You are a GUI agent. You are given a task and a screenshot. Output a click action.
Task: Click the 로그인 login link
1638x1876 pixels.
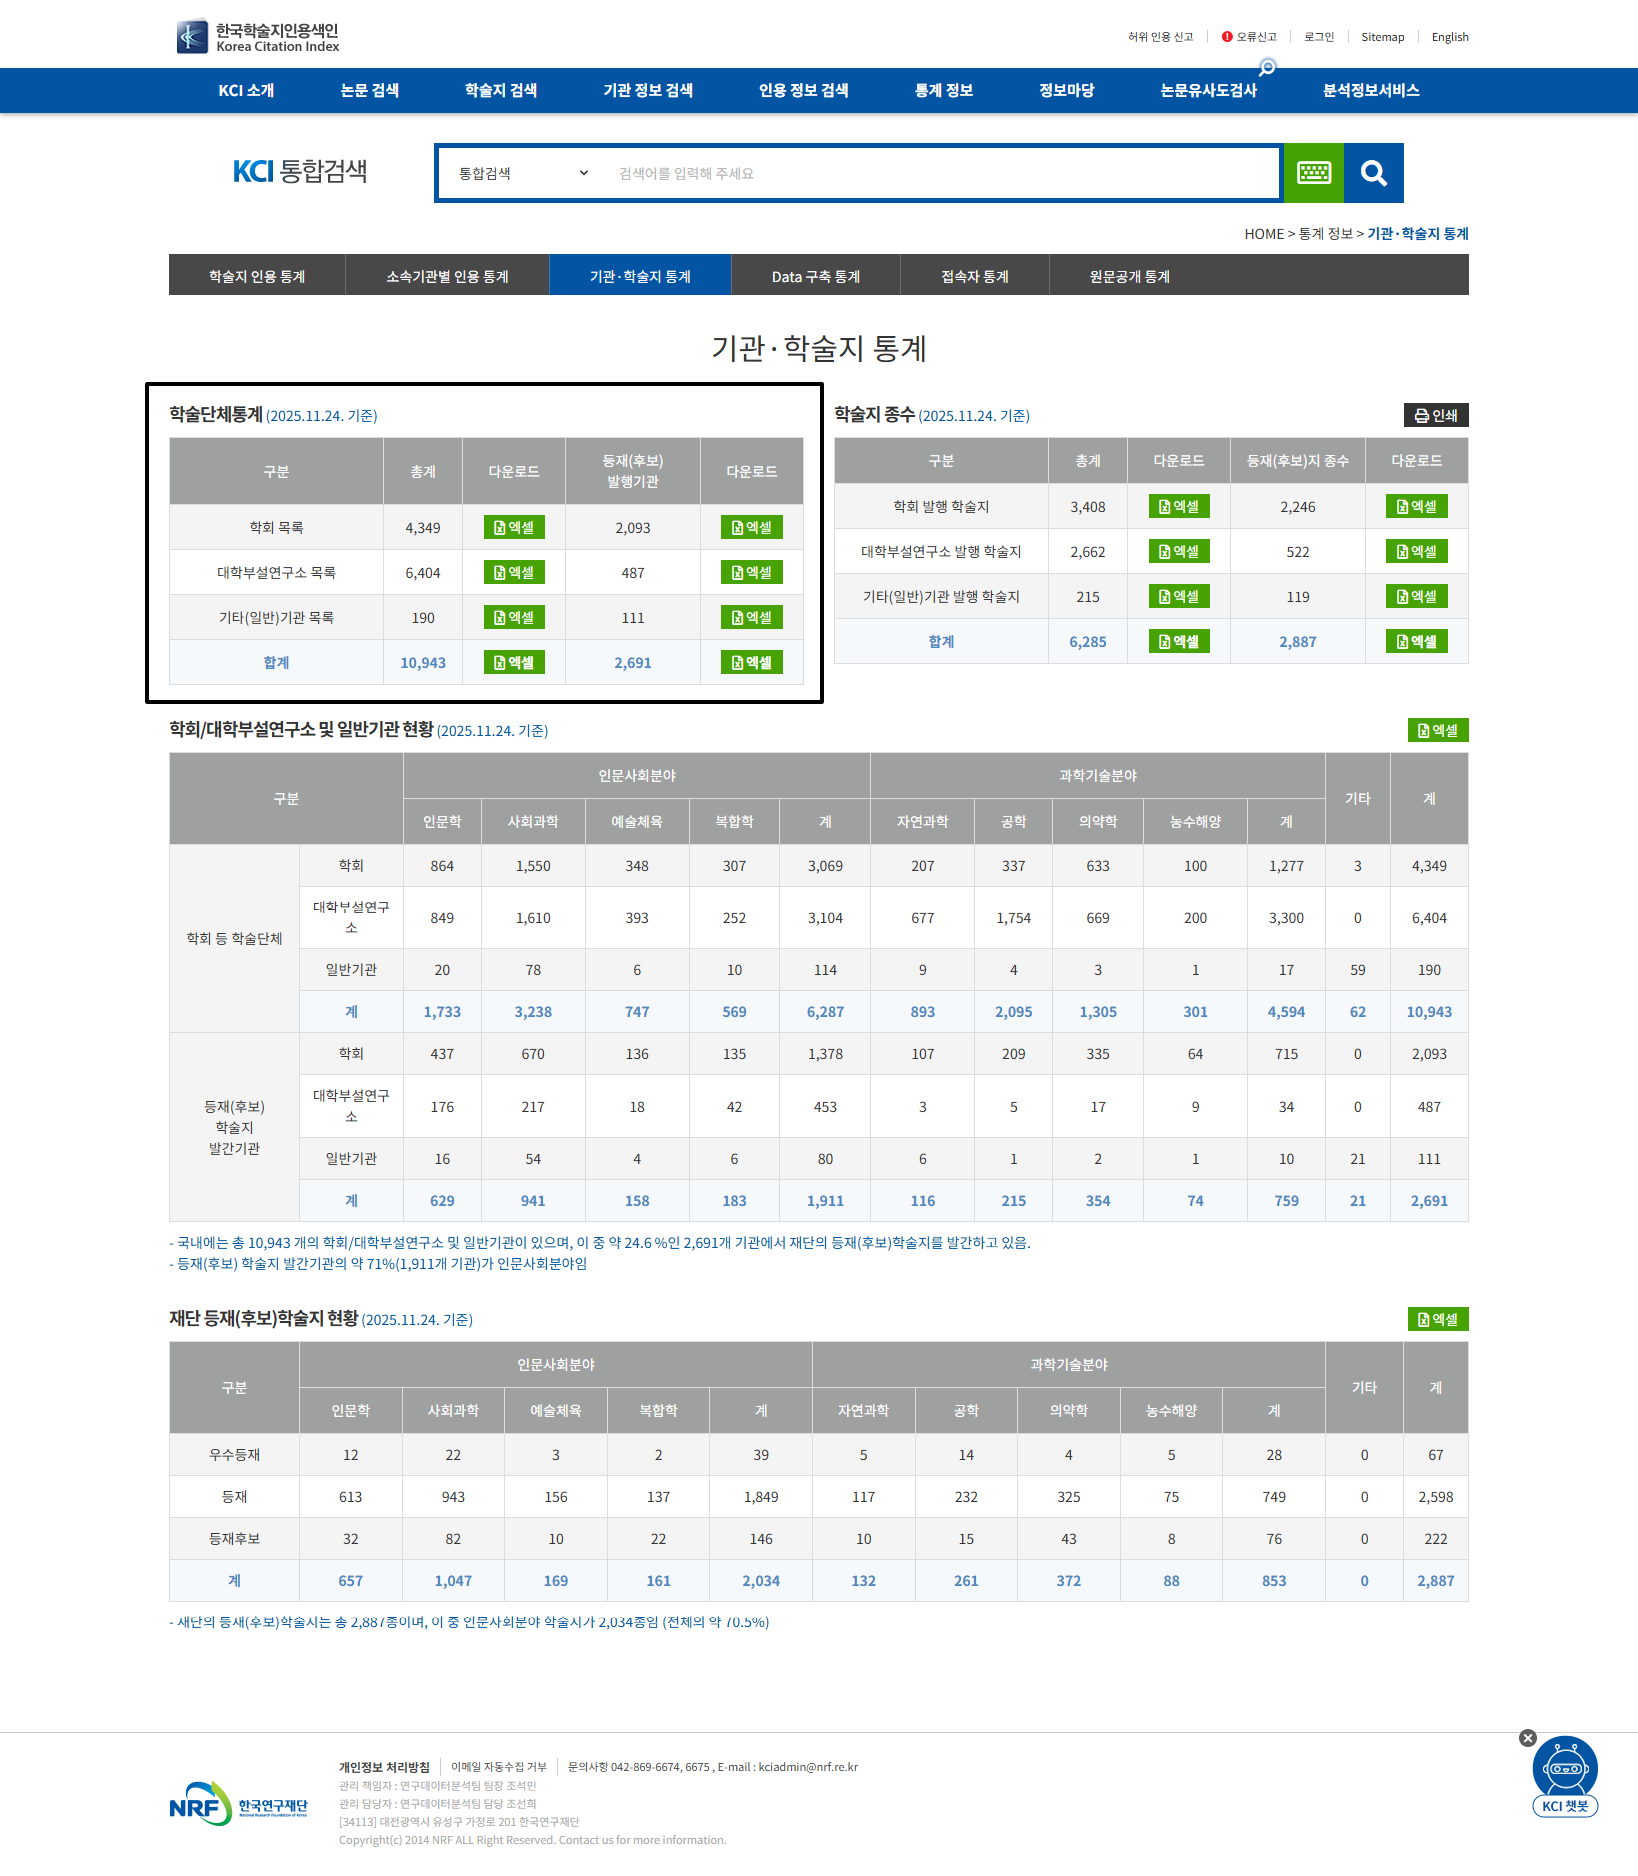click(x=1318, y=37)
